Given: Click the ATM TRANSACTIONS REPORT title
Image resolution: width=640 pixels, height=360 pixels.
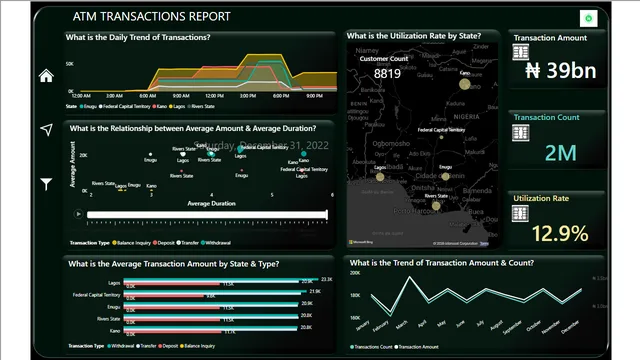Looking at the screenshot, I should coord(151,17).
